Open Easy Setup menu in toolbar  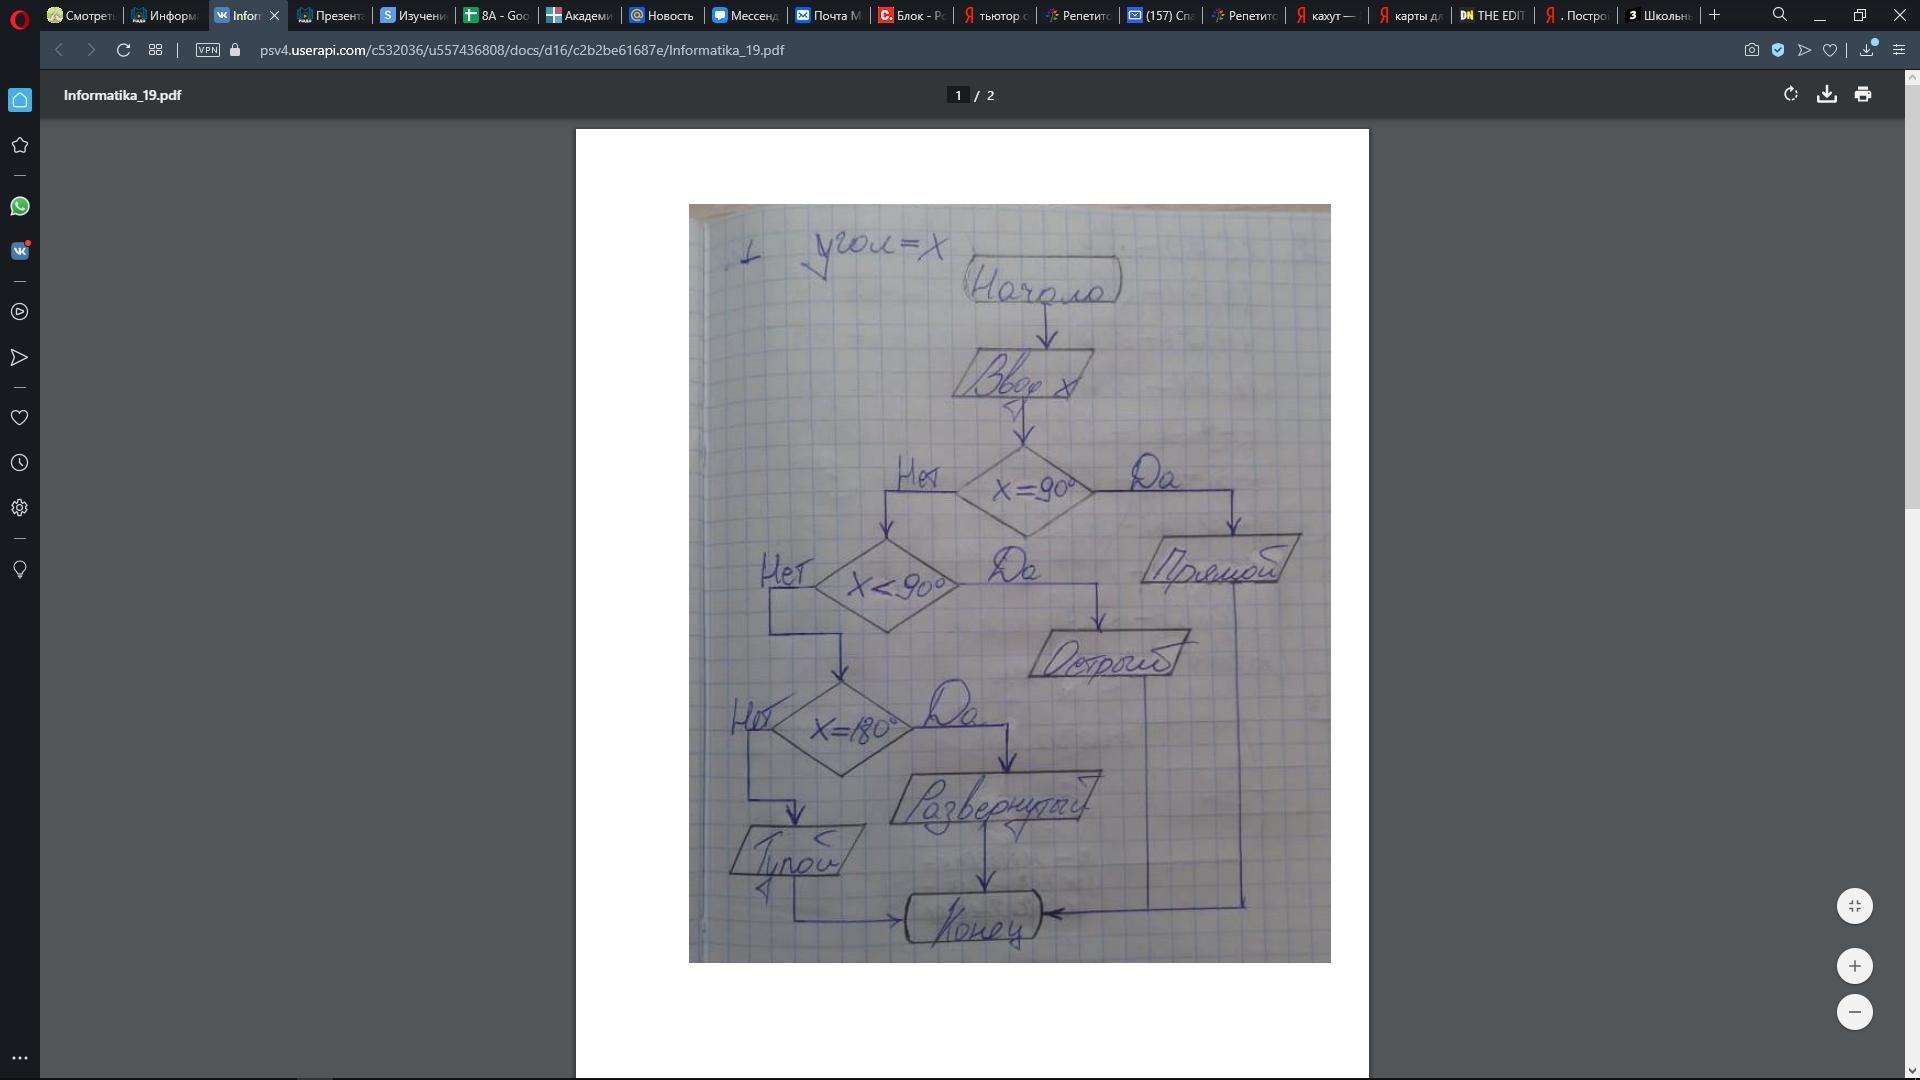click(x=1898, y=50)
